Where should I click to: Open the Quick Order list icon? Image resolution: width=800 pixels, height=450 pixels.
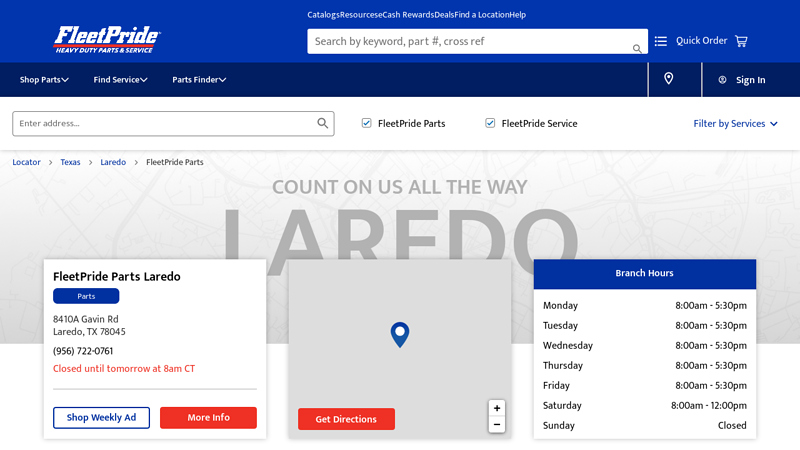[661, 41]
